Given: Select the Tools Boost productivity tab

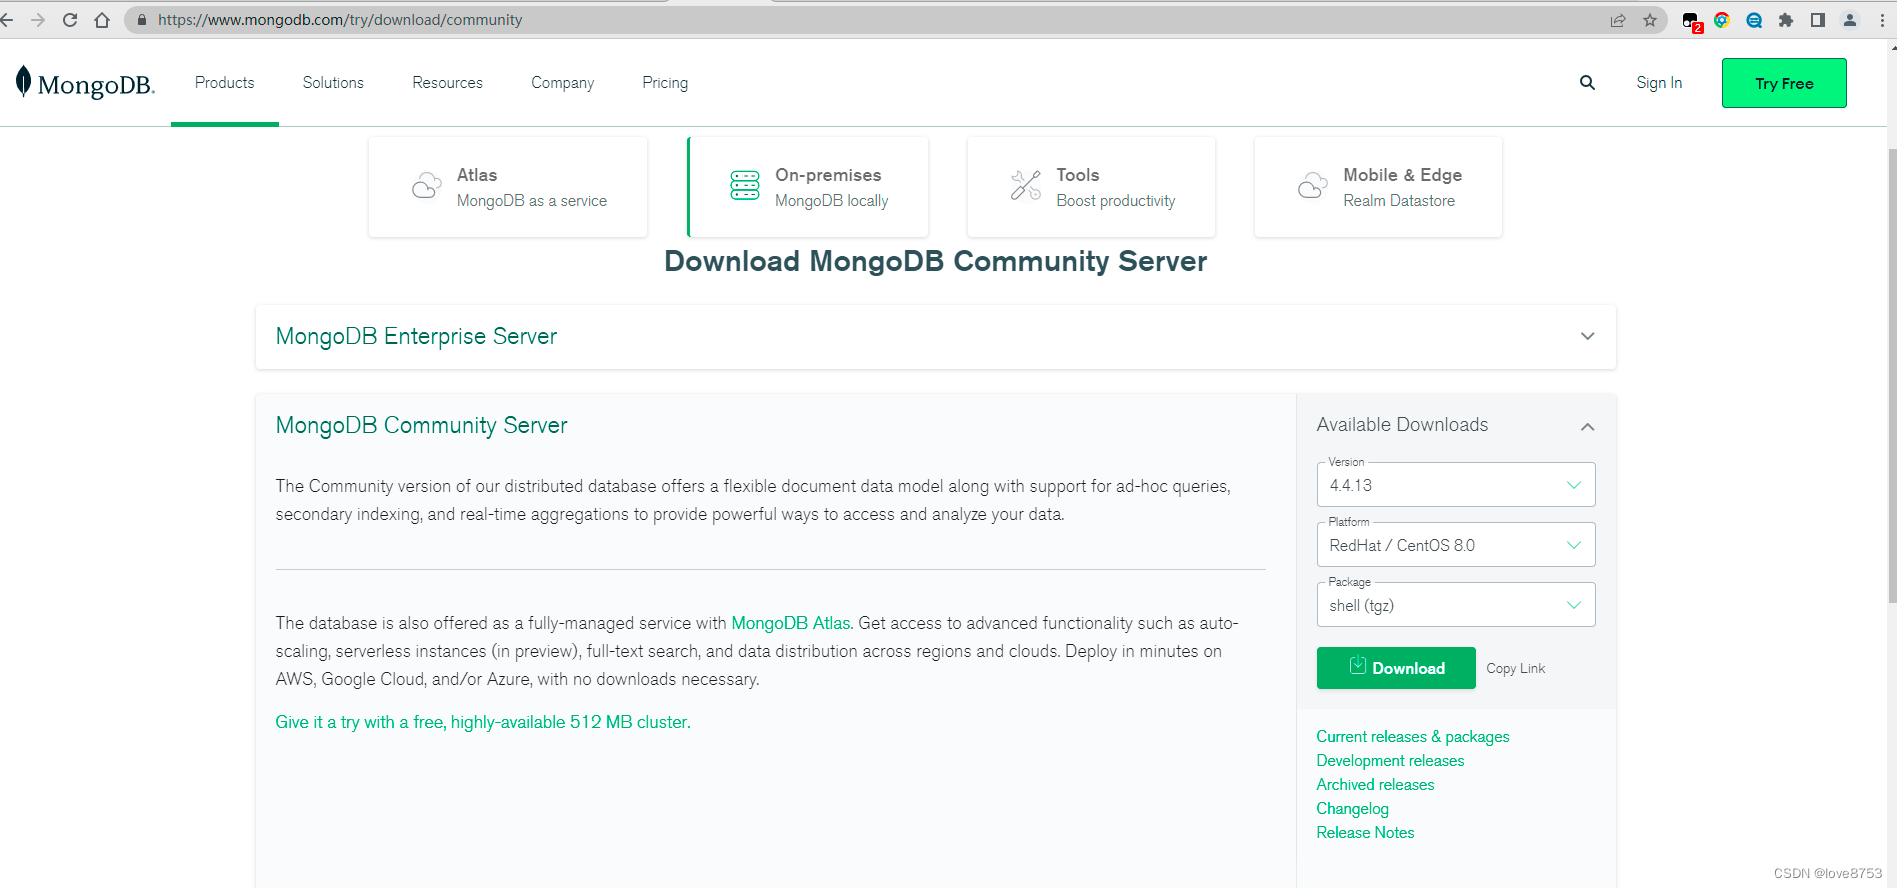Looking at the screenshot, I should (1091, 187).
